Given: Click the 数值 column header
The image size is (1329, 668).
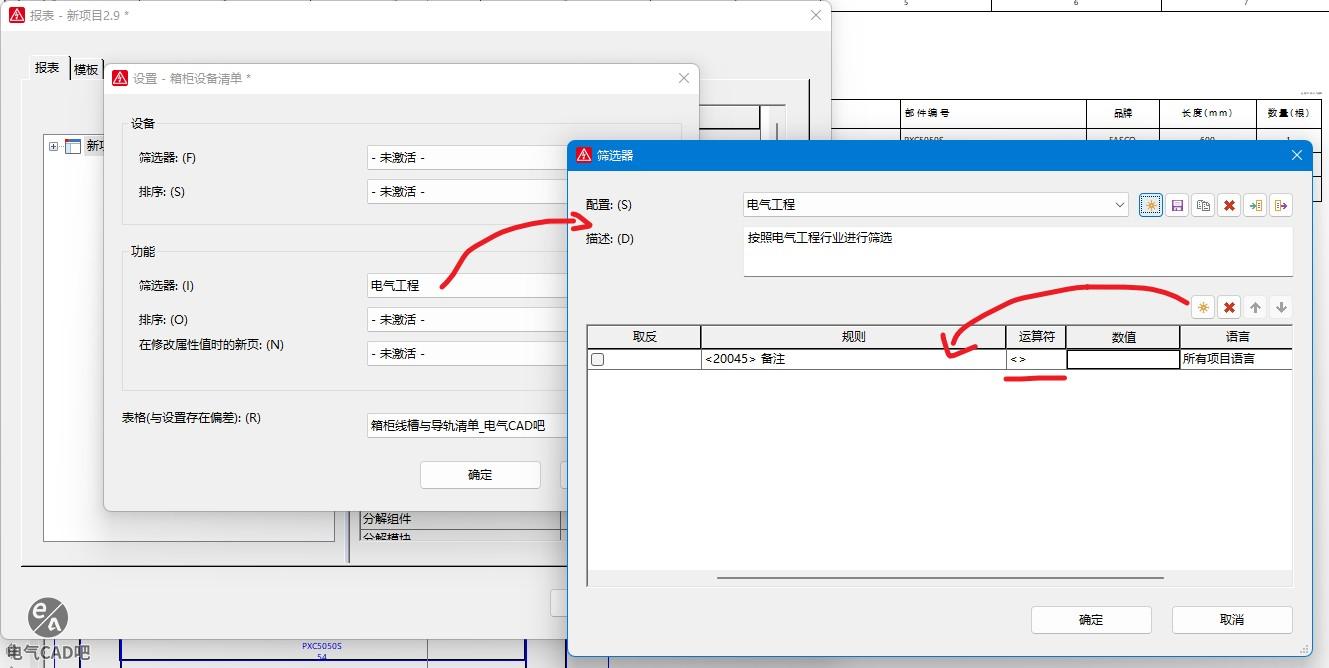Looking at the screenshot, I should coord(1123,337).
